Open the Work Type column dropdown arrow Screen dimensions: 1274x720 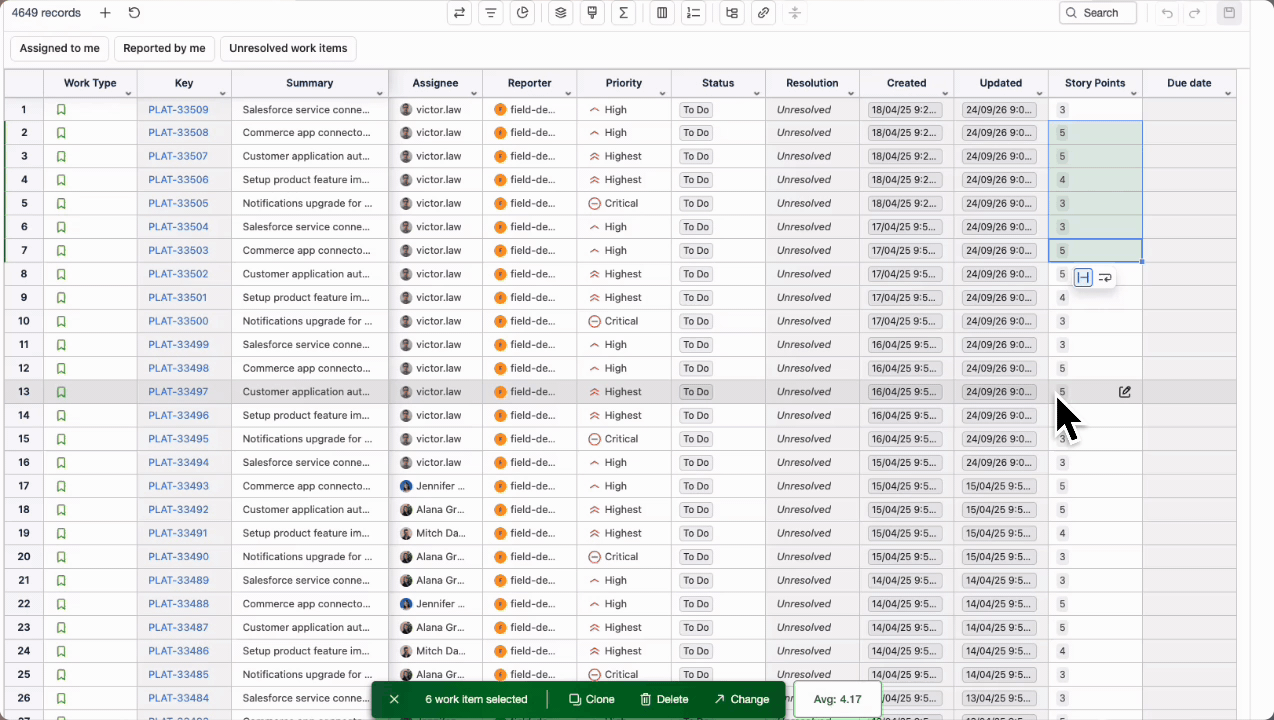[128, 94]
